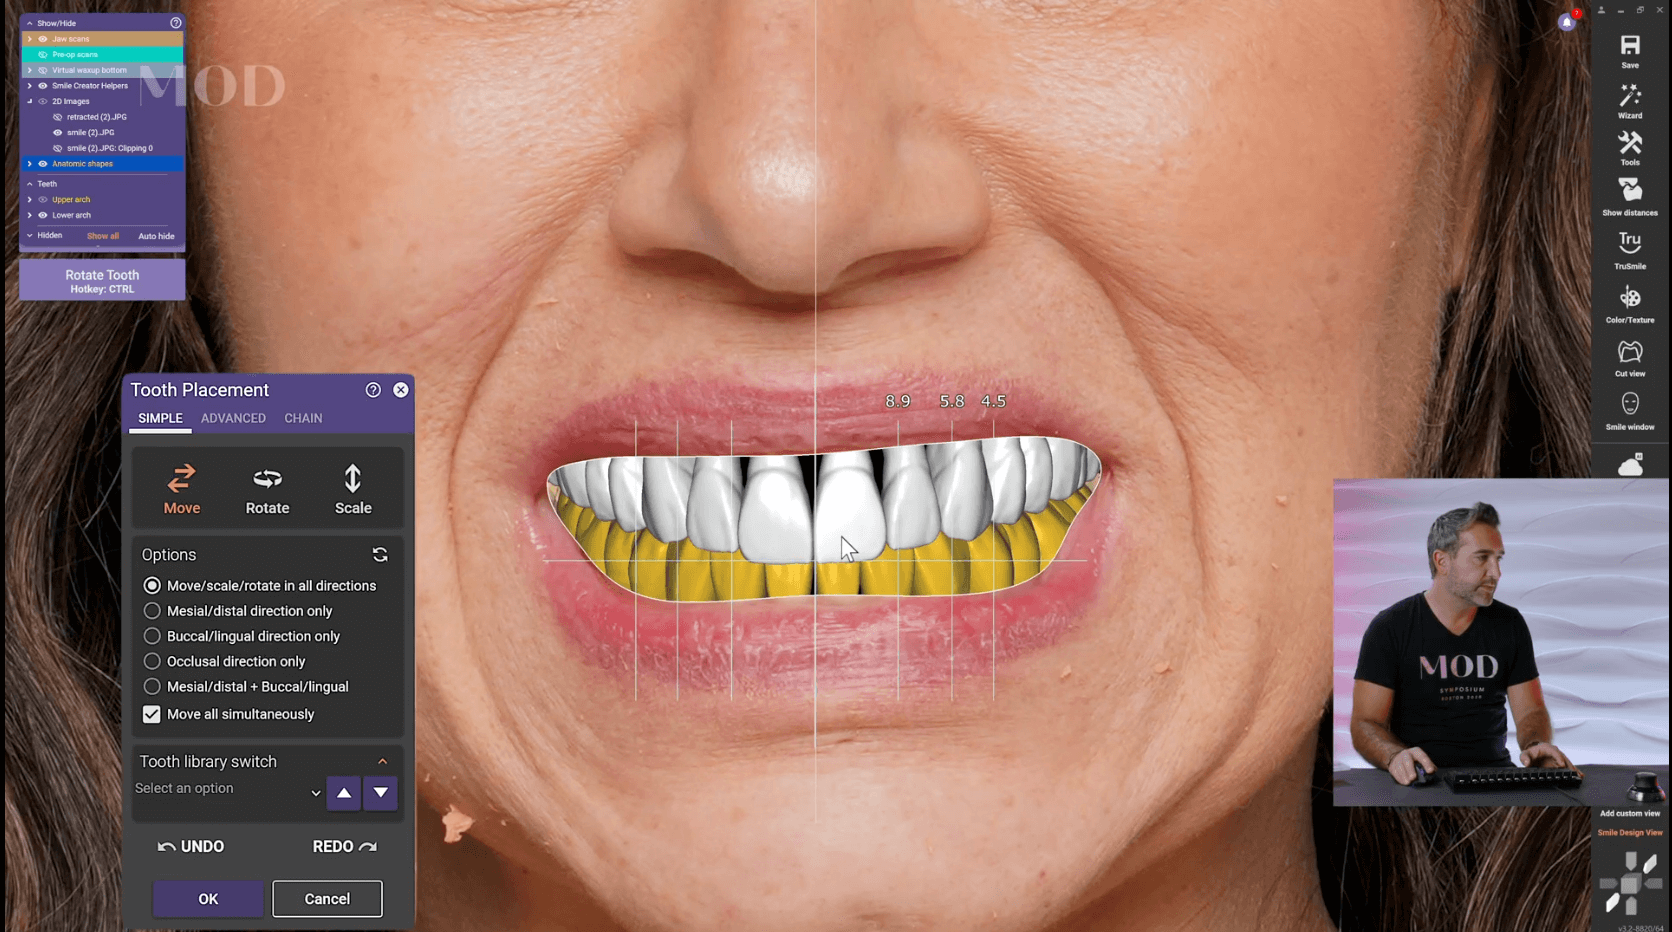The image size is (1672, 932).
Task: Select Buccal/lingual direction only
Action: click(152, 636)
